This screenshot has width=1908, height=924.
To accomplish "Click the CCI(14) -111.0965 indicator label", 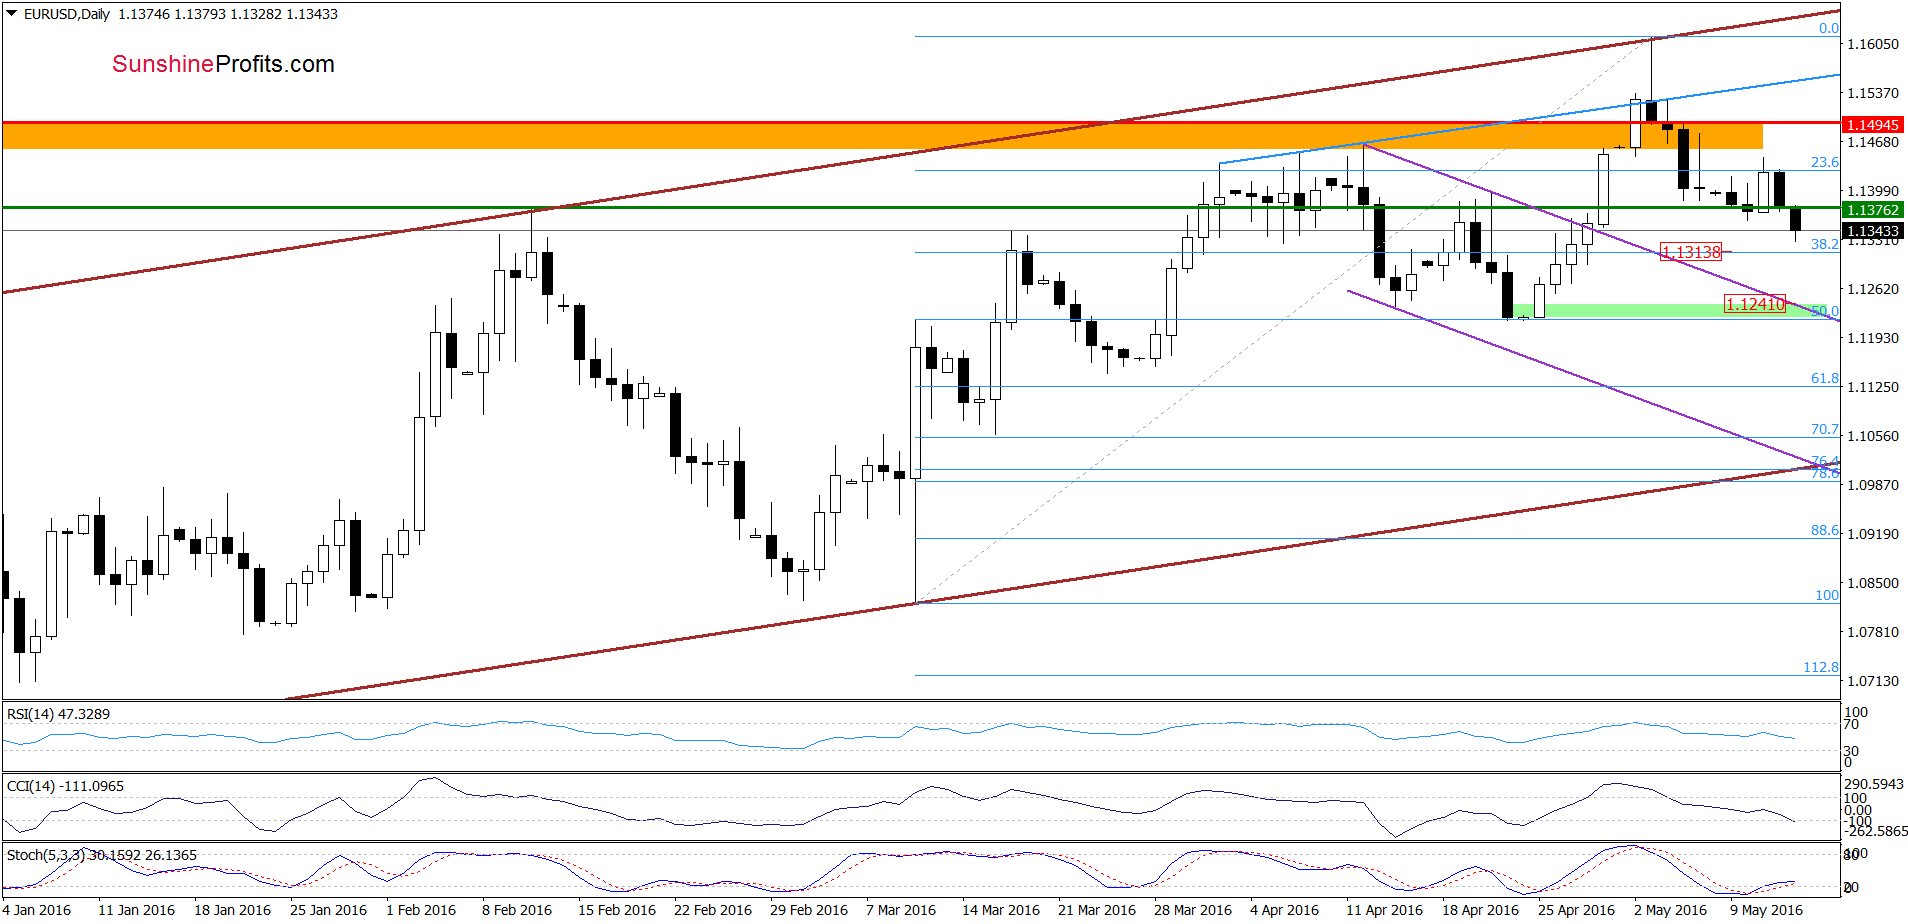I will [66, 786].
